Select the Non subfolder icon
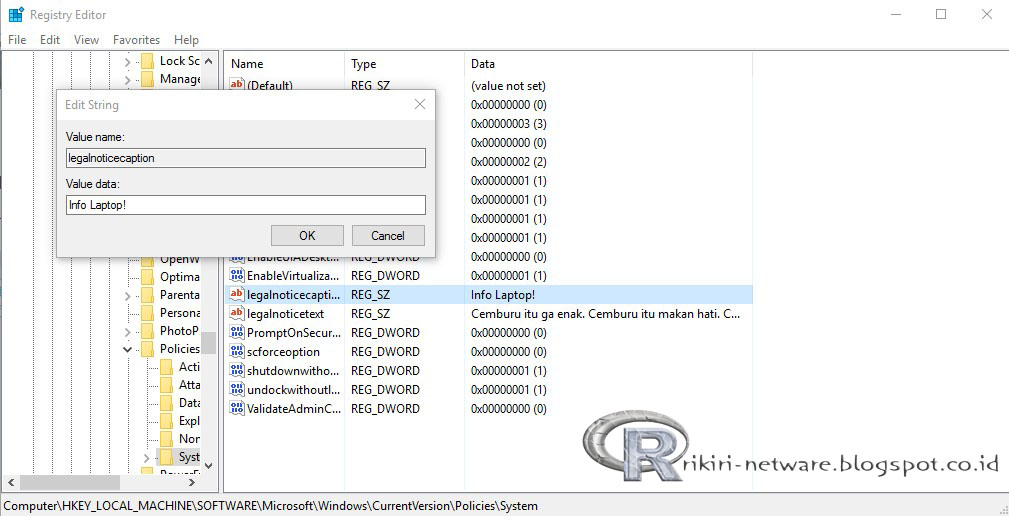This screenshot has width=1009, height=516. point(167,439)
